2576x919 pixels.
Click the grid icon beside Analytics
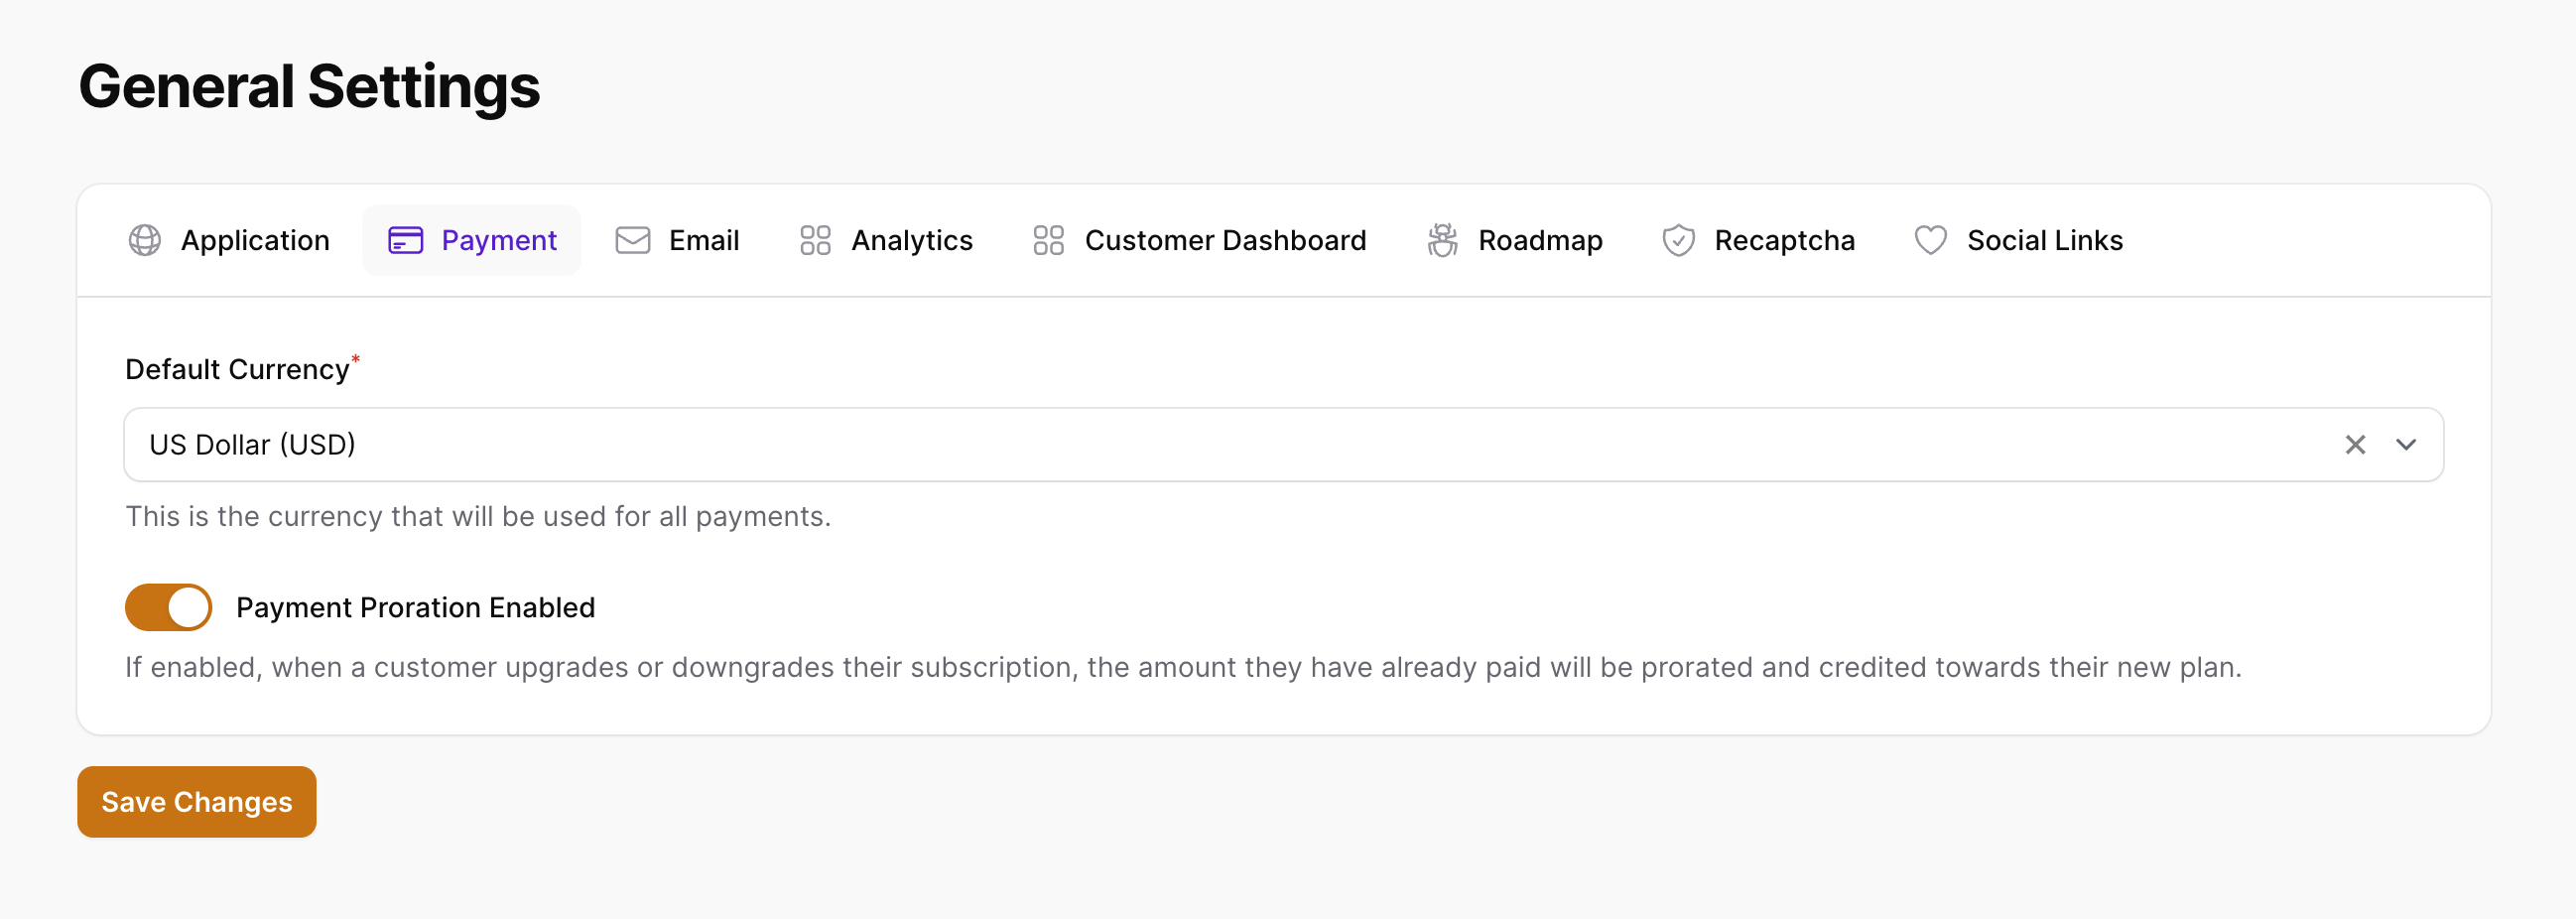pyautogui.click(x=815, y=241)
